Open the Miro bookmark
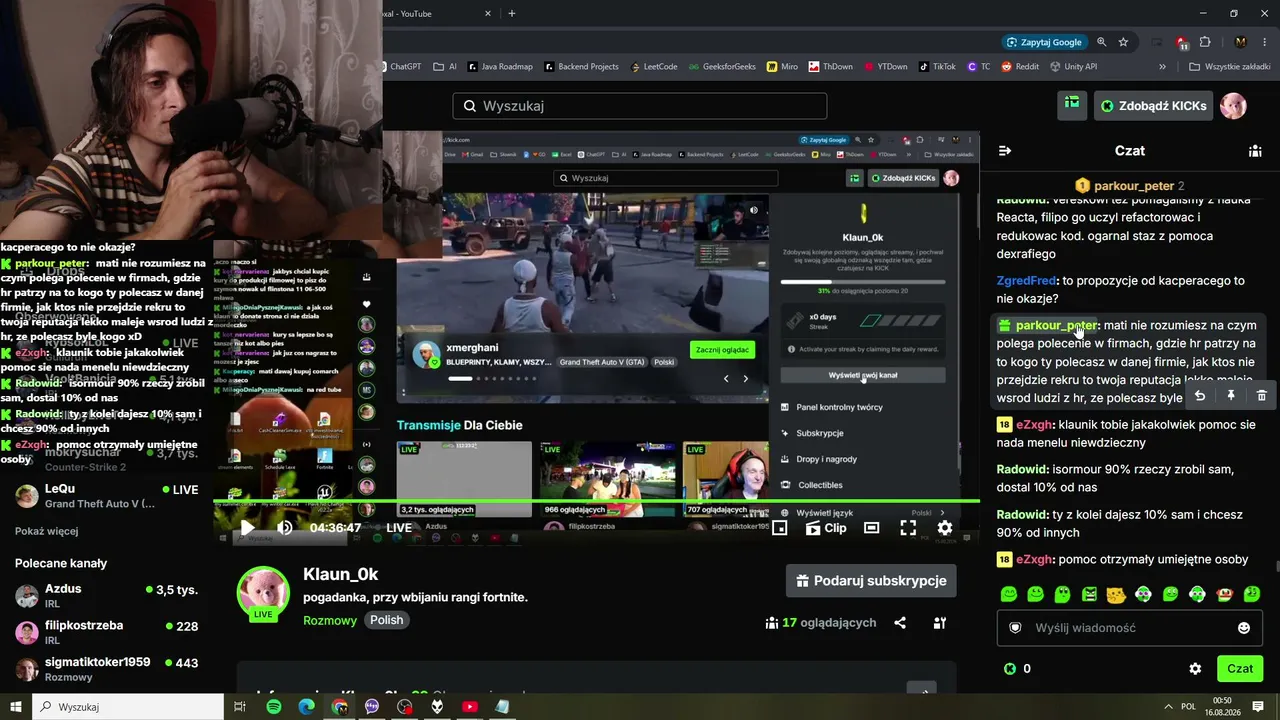 tap(783, 67)
